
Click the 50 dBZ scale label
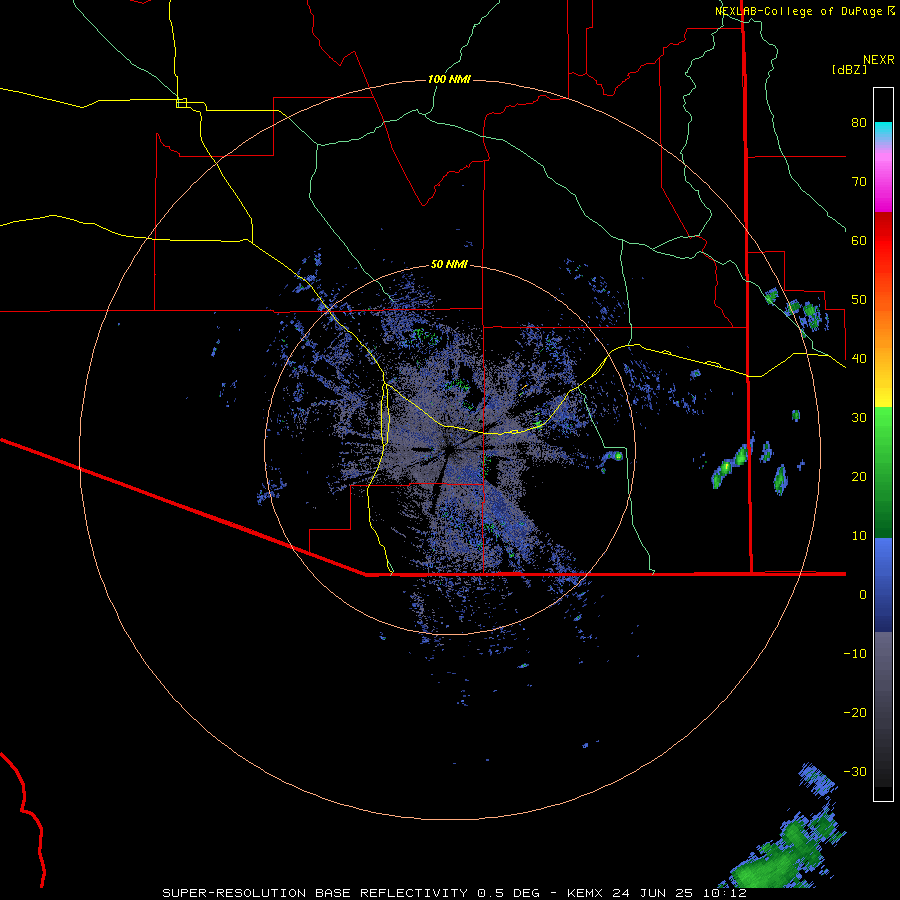(x=859, y=300)
